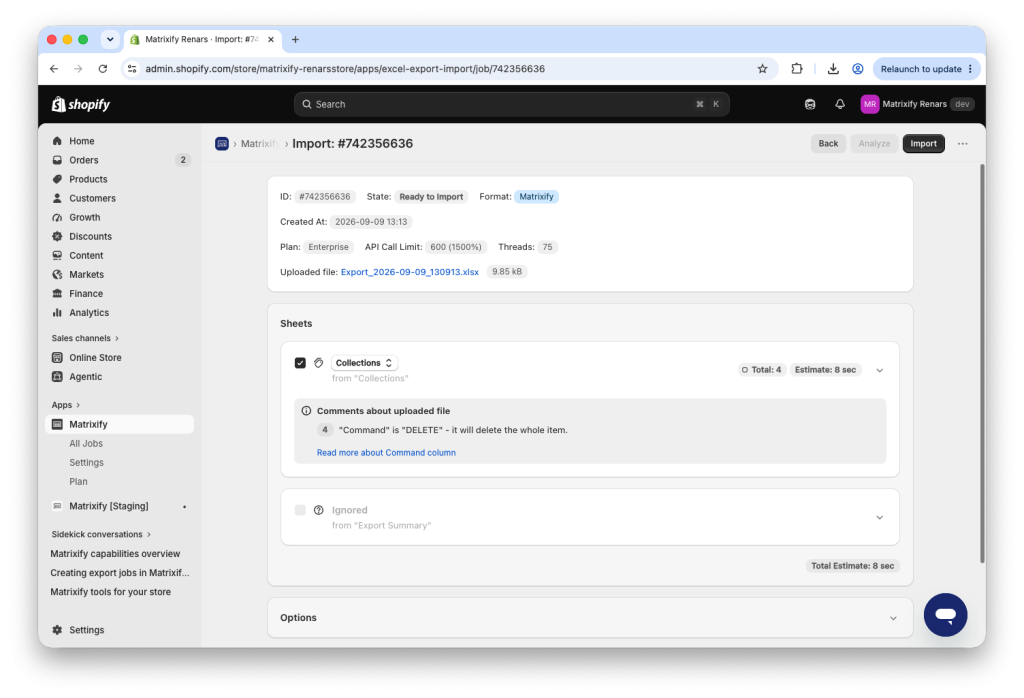
Task: Open the more actions ellipsis menu
Action: point(963,144)
